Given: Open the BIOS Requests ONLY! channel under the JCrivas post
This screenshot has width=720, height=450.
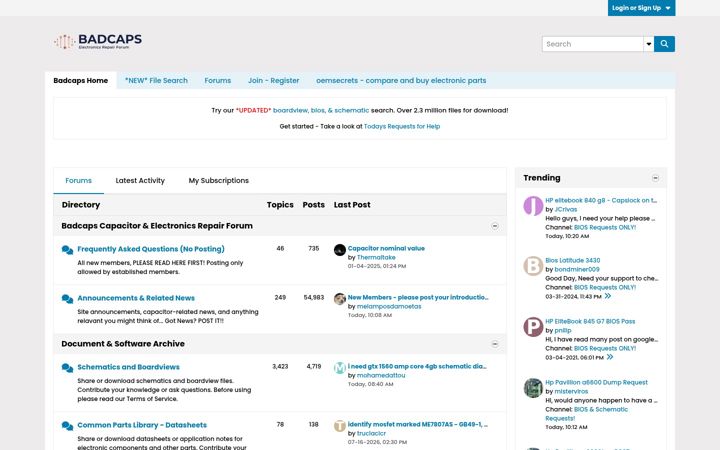Looking at the screenshot, I should coord(605,227).
